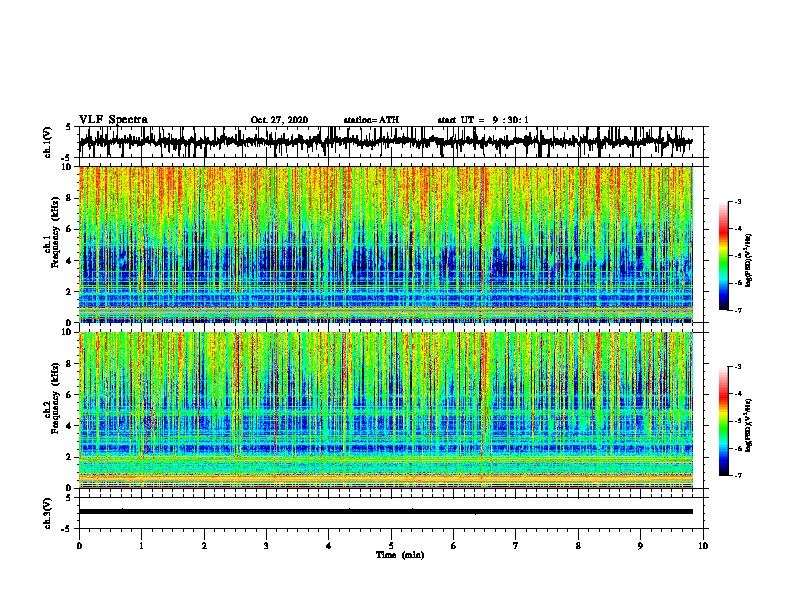Image resolution: width=792 pixels, height=612 pixels.
Task: Click the '10' tick on ch.2 frequency axis
Action: (x=68, y=332)
